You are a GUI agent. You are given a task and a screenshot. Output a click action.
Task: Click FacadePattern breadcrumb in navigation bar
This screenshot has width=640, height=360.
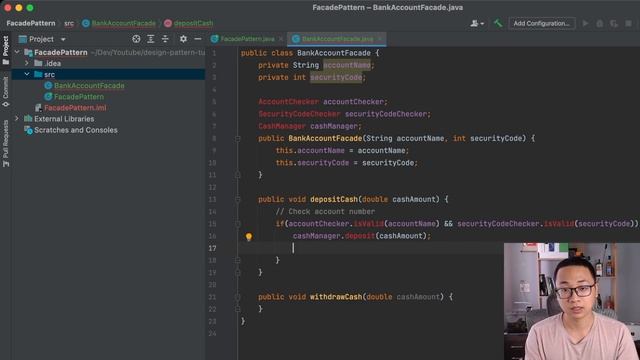pyautogui.click(x=31, y=23)
